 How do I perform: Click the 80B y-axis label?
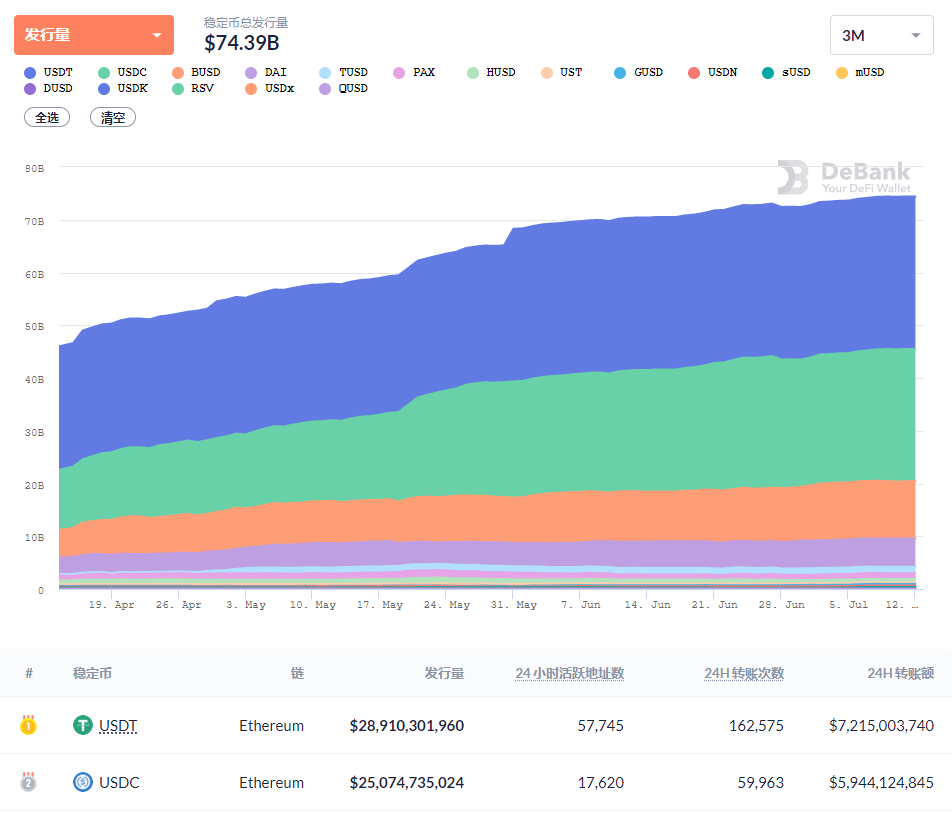(x=35, y=168)
